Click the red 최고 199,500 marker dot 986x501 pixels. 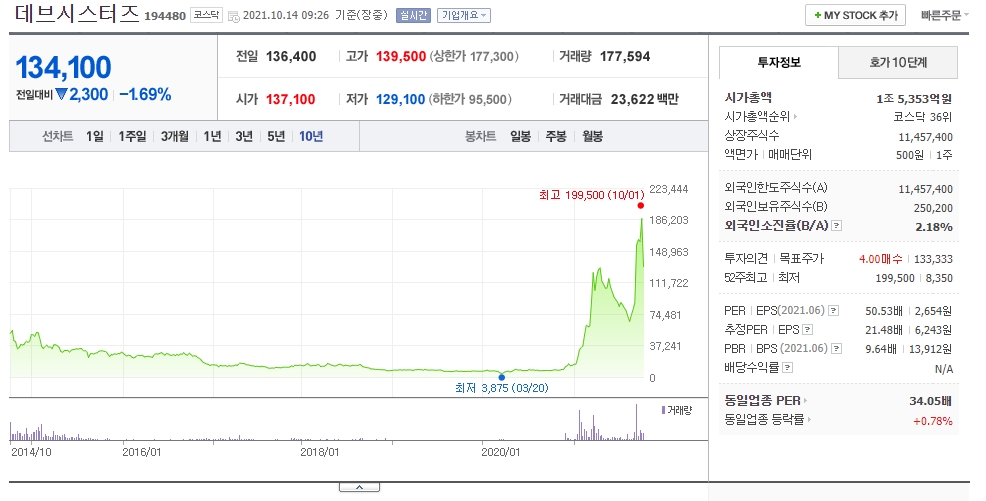(x=641, y=206)
